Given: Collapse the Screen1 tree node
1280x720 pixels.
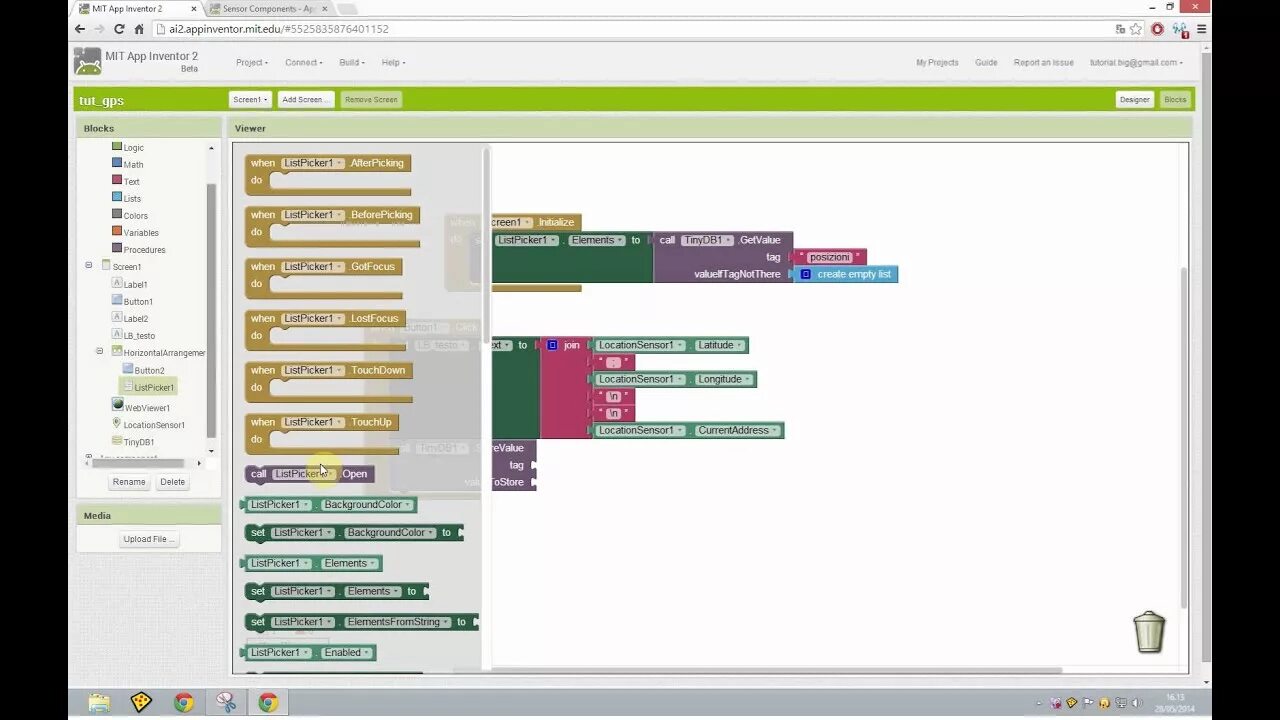Looking at the screenshot, I should 89,266.
